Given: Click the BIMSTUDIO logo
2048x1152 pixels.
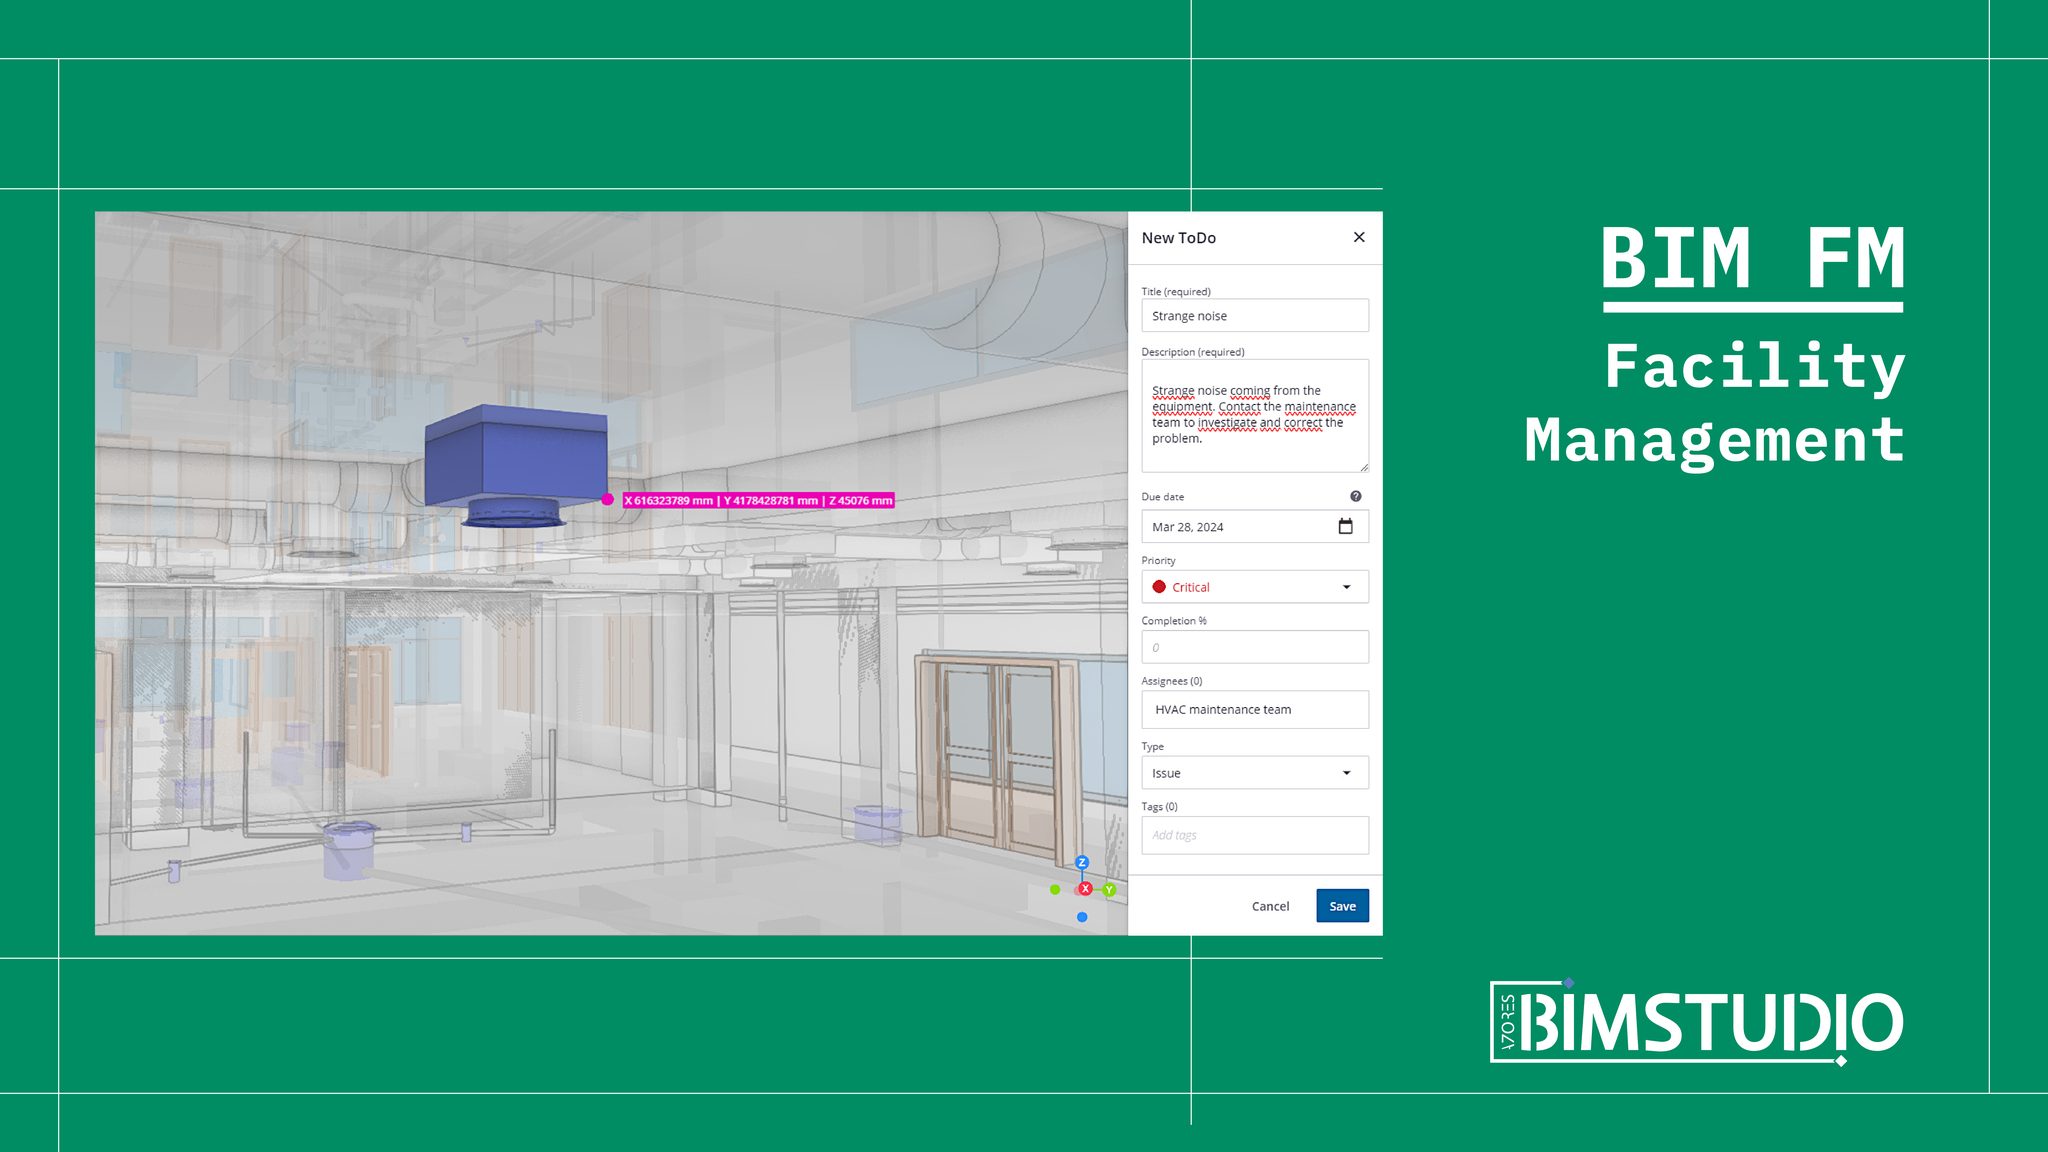Looking at the screenshot, I should (1697, 1023).
